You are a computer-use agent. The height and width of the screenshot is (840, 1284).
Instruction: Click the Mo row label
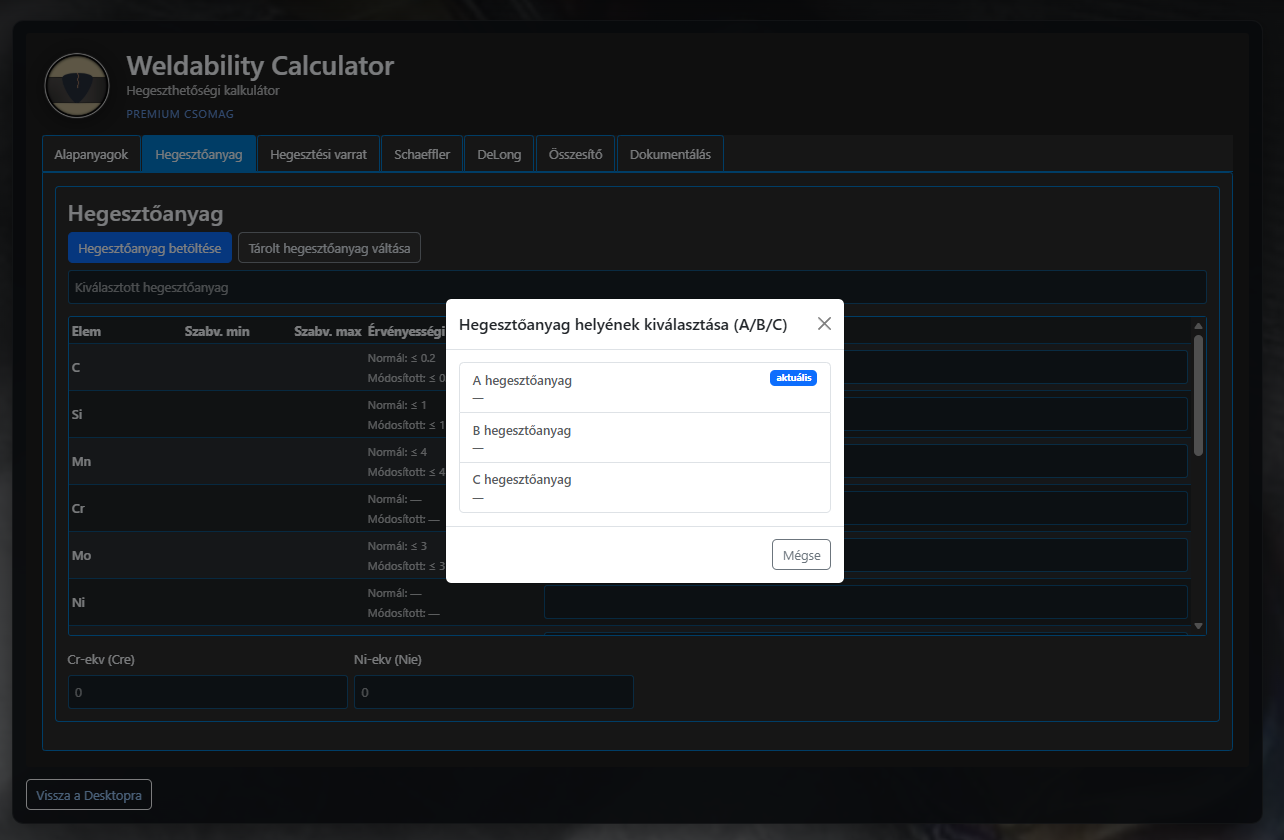tap(82, 555)
